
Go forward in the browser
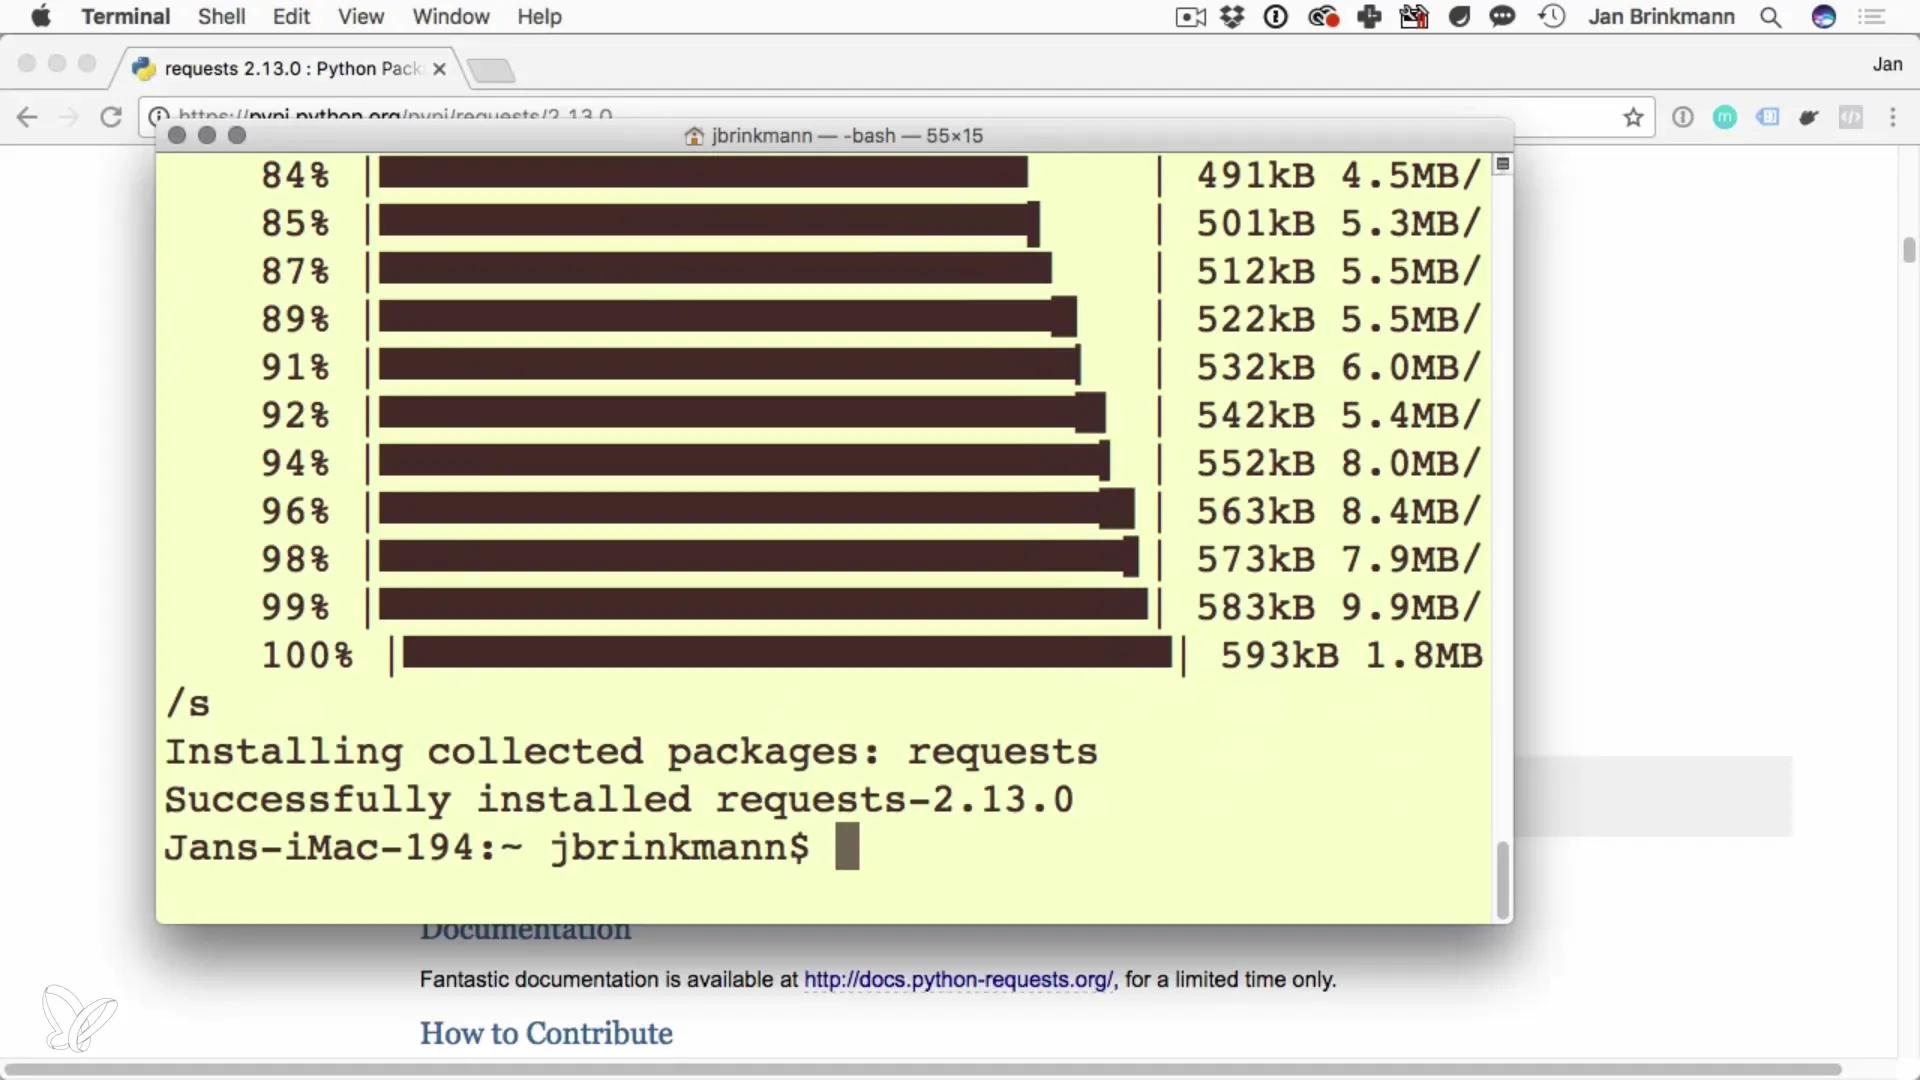69,117
